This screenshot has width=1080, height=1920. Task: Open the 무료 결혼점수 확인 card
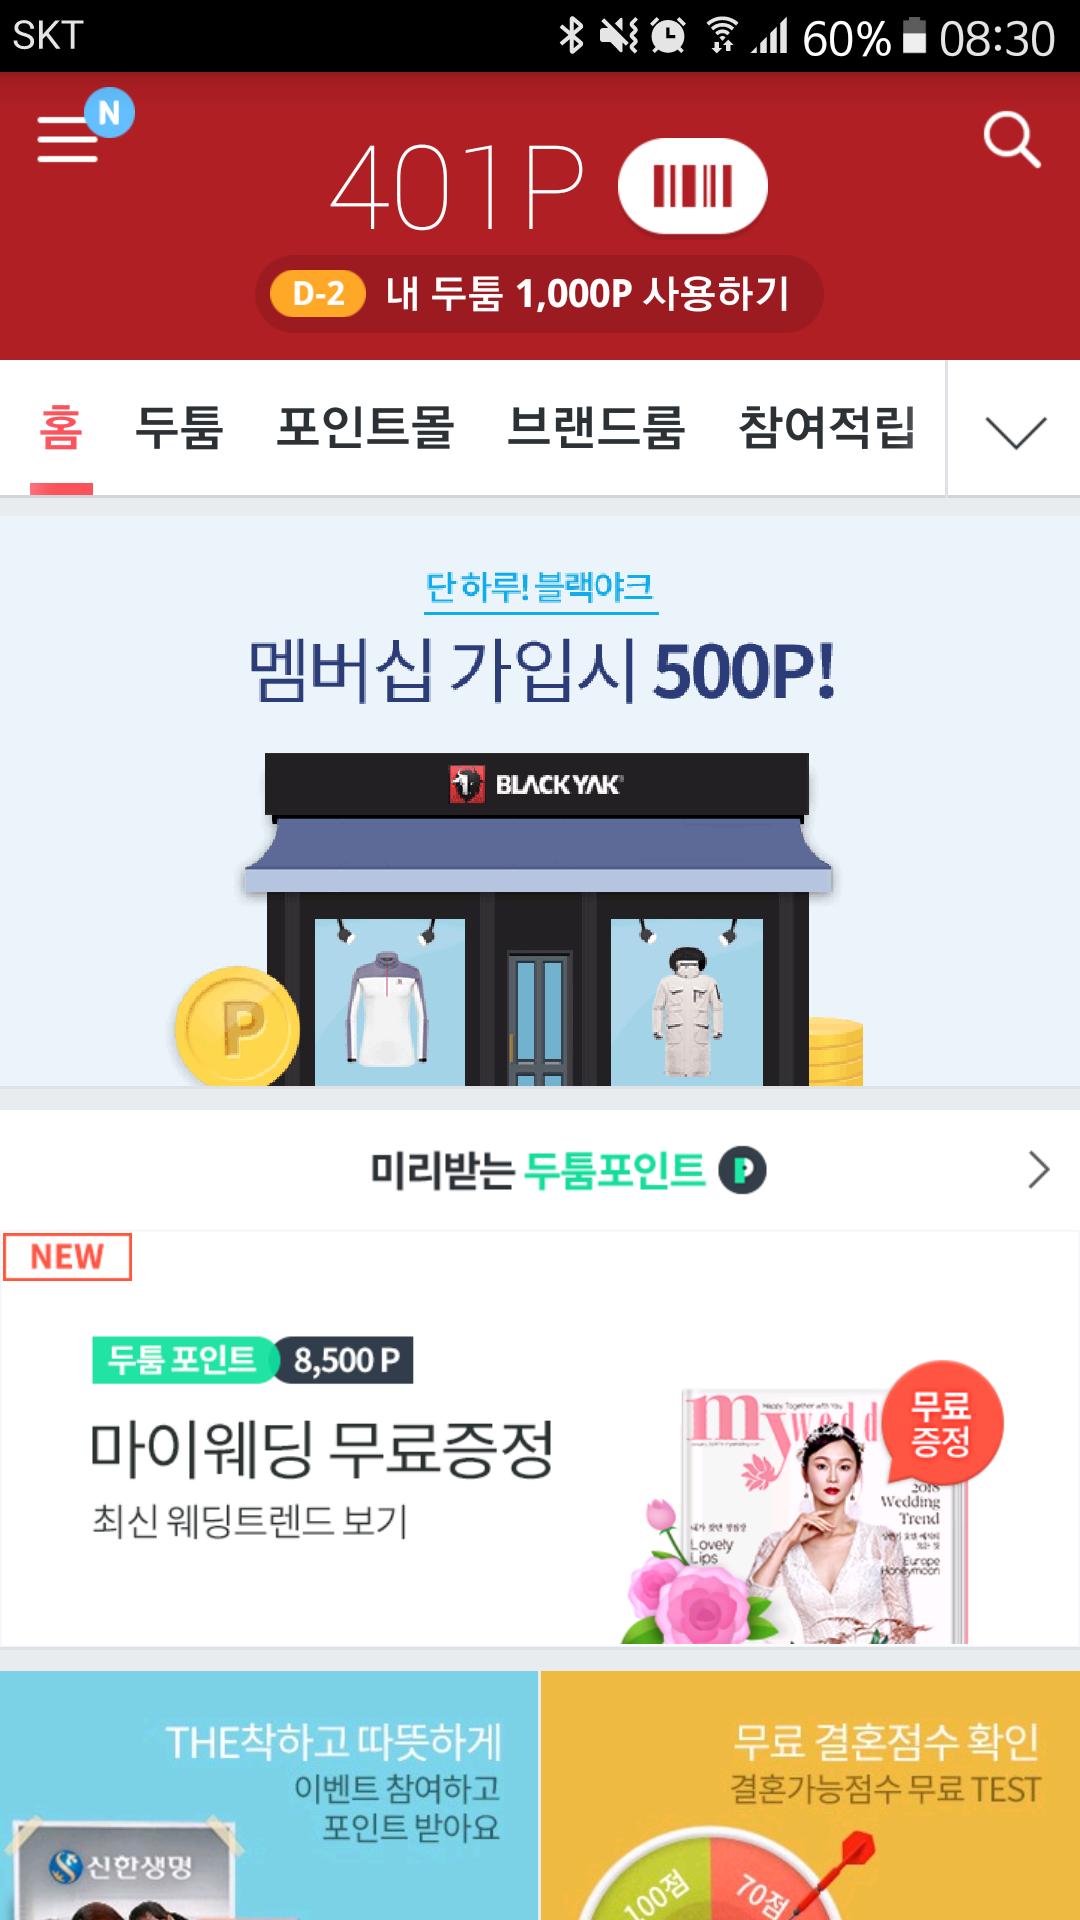coord(811,1795)
